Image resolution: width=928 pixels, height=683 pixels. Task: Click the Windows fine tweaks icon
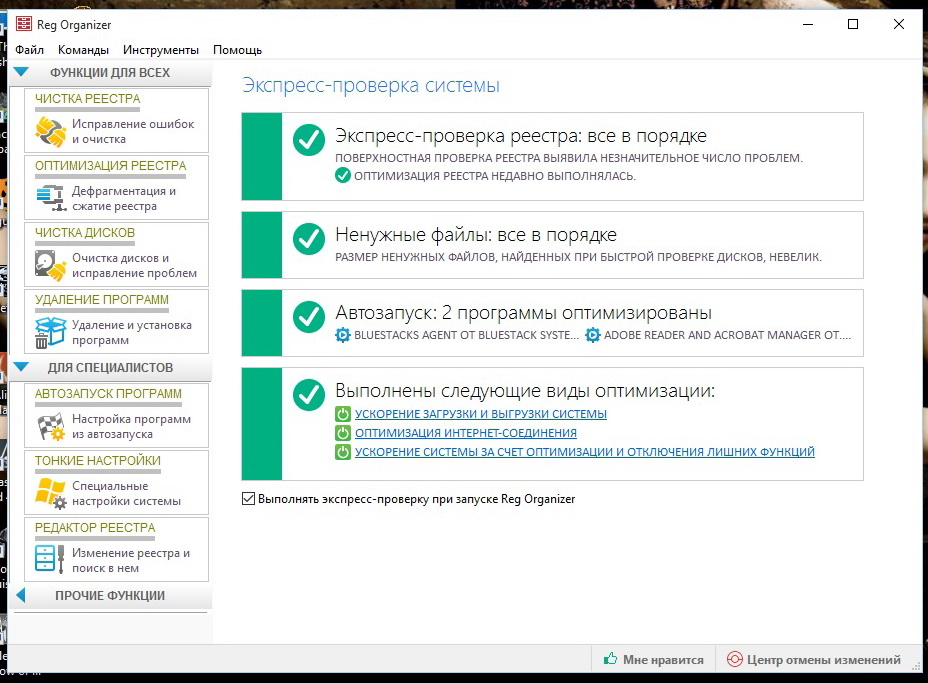50,493
